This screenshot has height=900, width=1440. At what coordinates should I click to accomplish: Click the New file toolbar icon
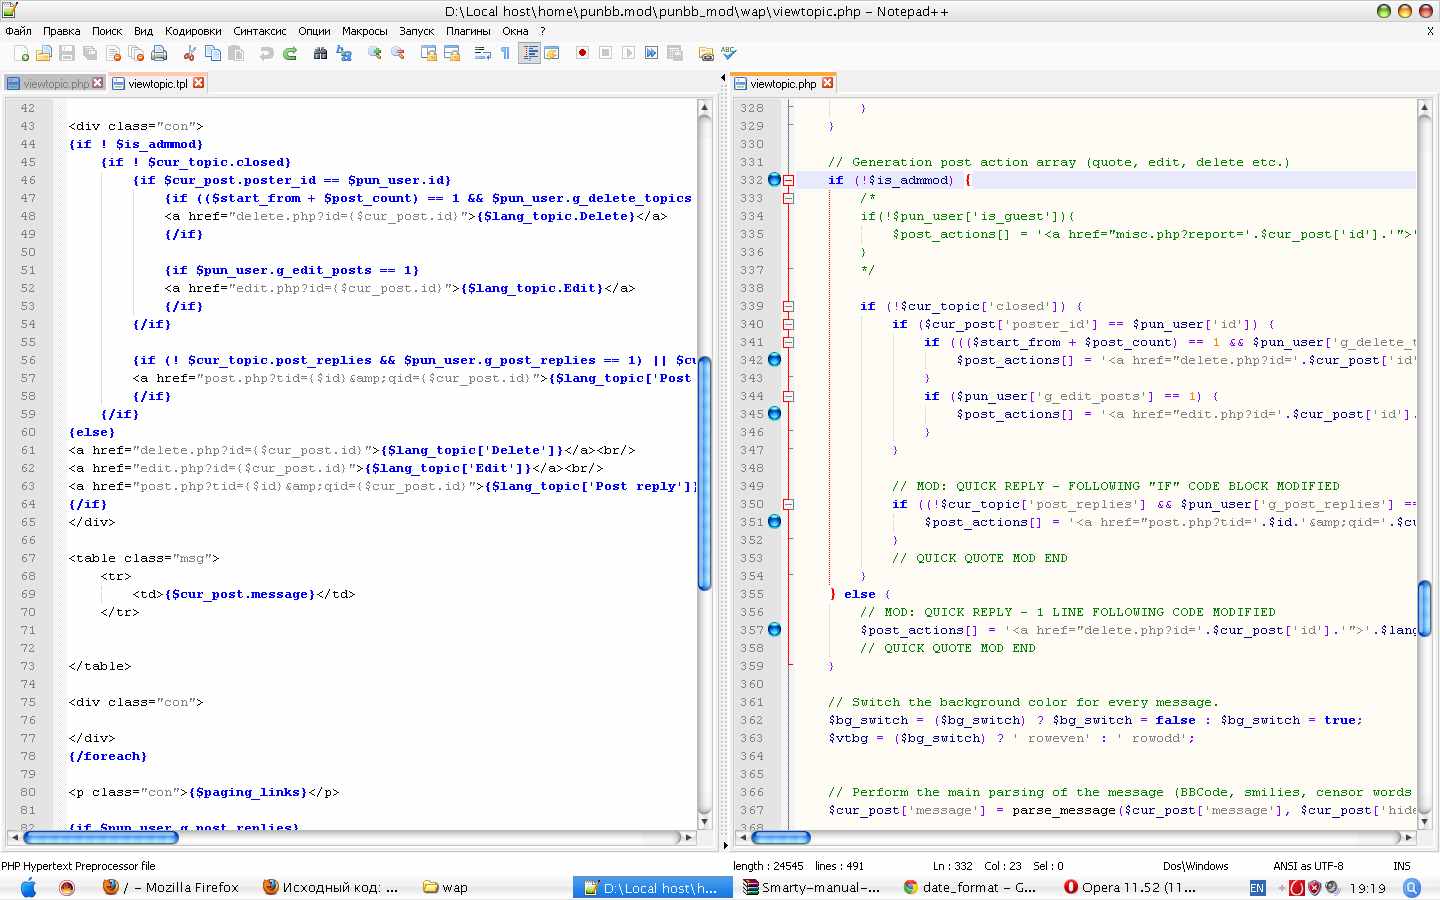pos(21,53)
